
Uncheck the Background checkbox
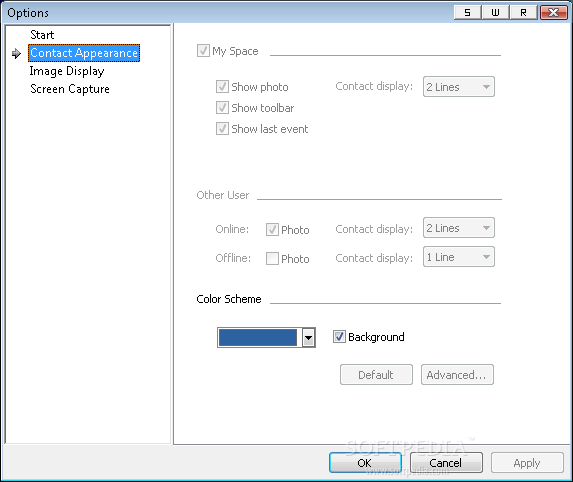(x=339, y=337)
